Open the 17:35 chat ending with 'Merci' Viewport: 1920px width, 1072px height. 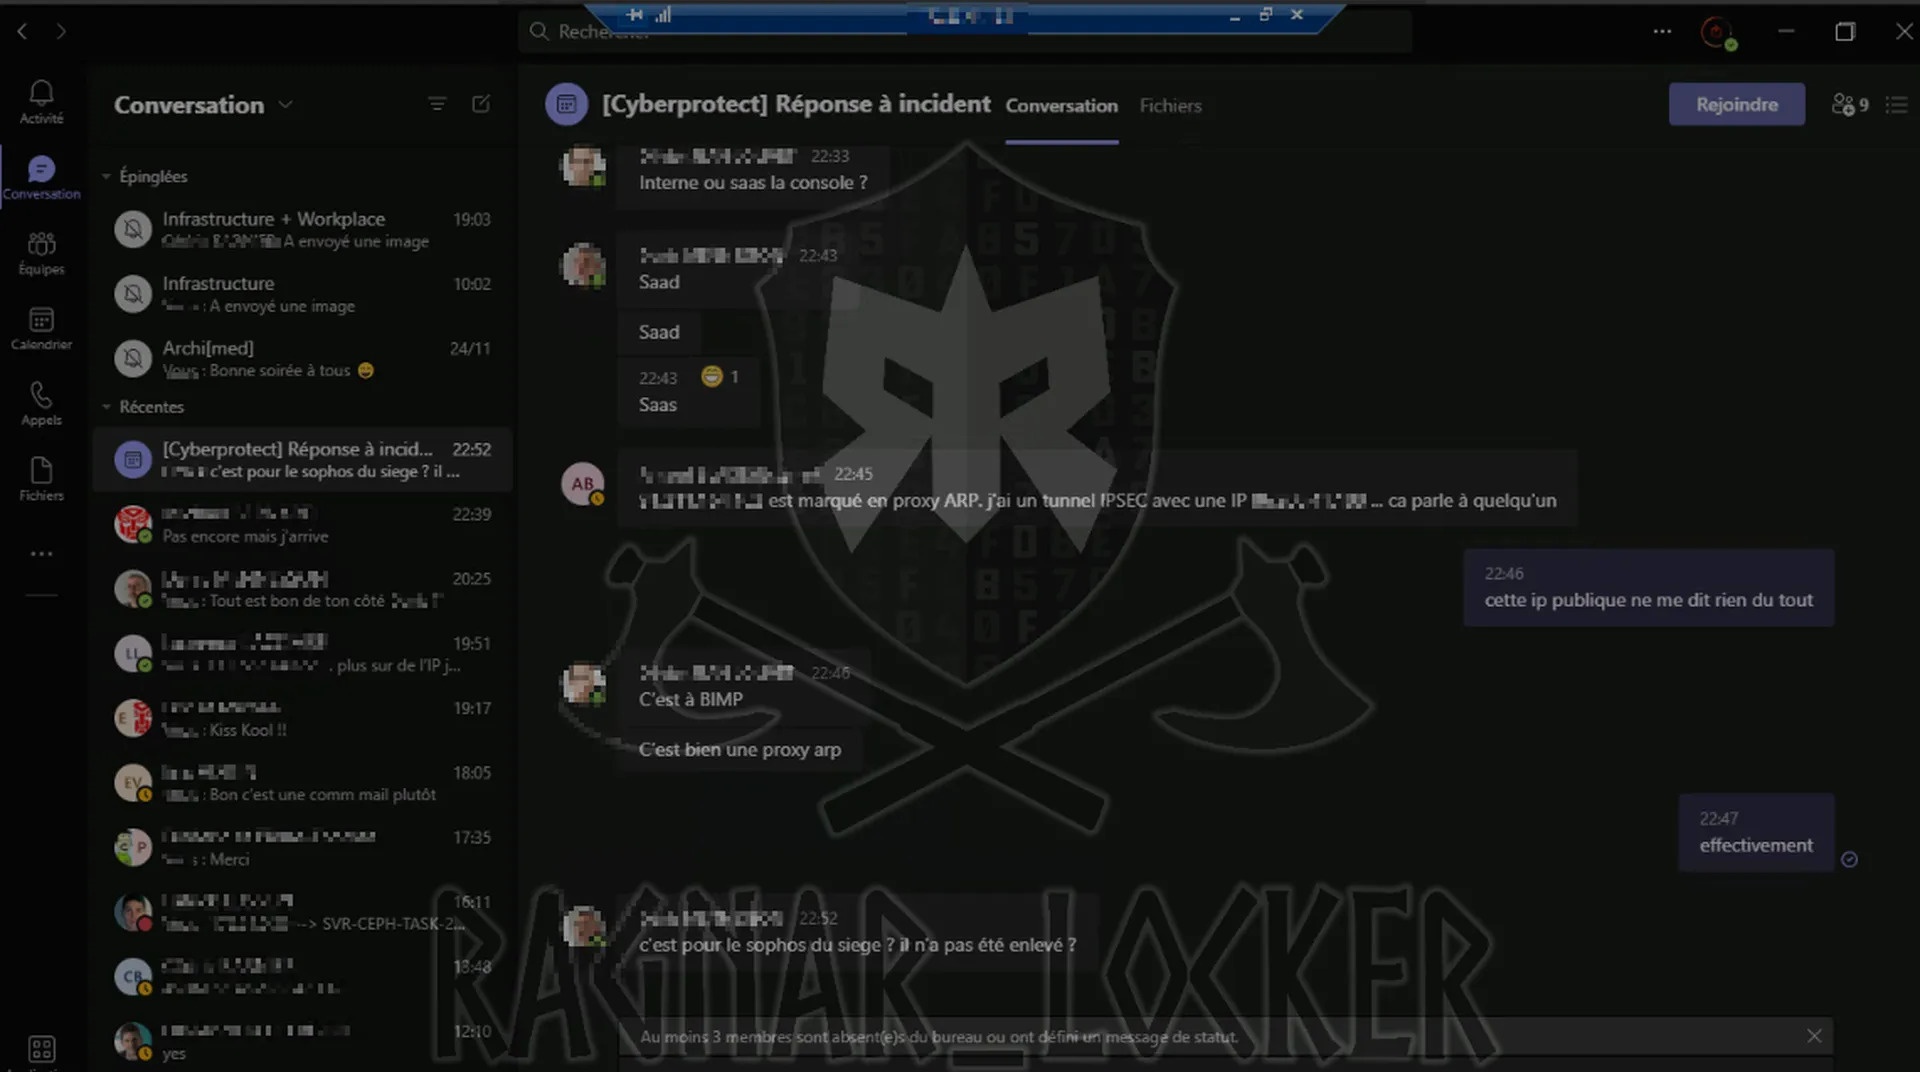(x=302, y=847)
